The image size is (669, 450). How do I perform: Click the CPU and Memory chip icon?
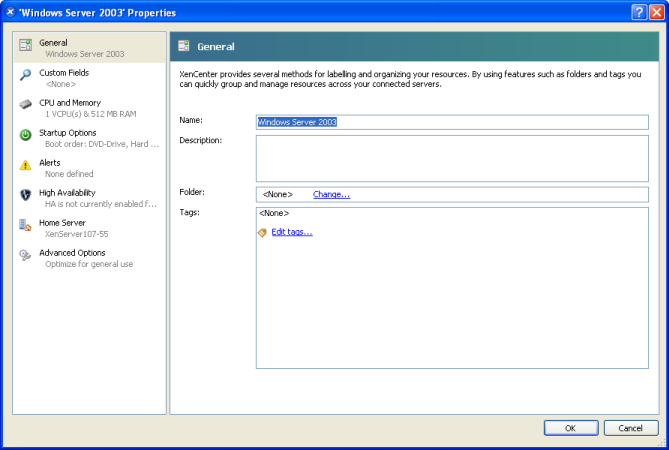(26, 105)
